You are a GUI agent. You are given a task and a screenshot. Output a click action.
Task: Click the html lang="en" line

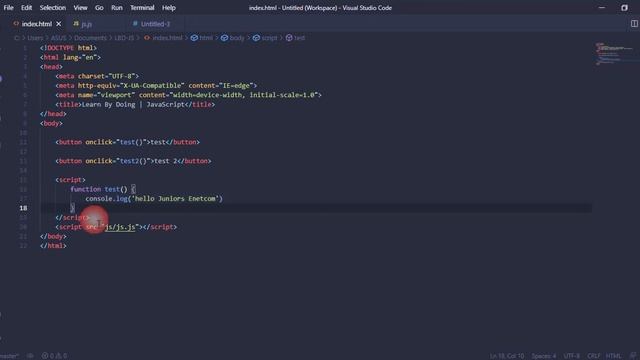[70, 58]
